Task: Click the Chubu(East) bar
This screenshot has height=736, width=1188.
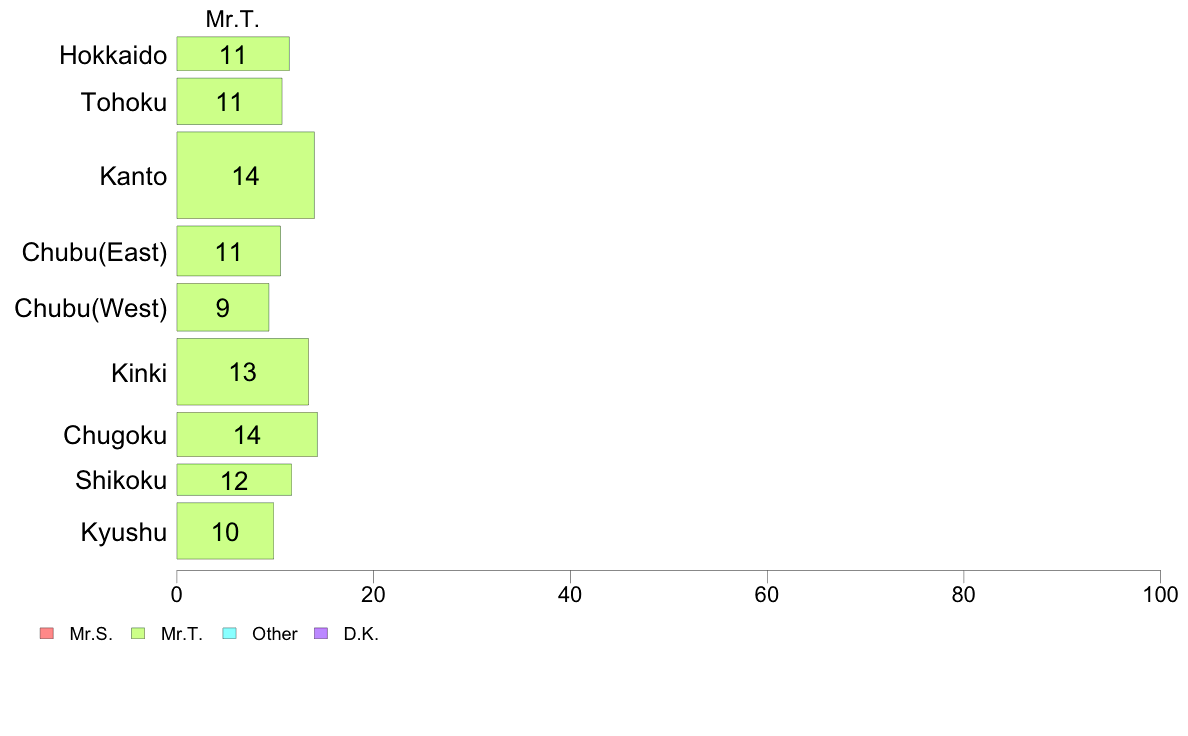Action: [229, 251]
